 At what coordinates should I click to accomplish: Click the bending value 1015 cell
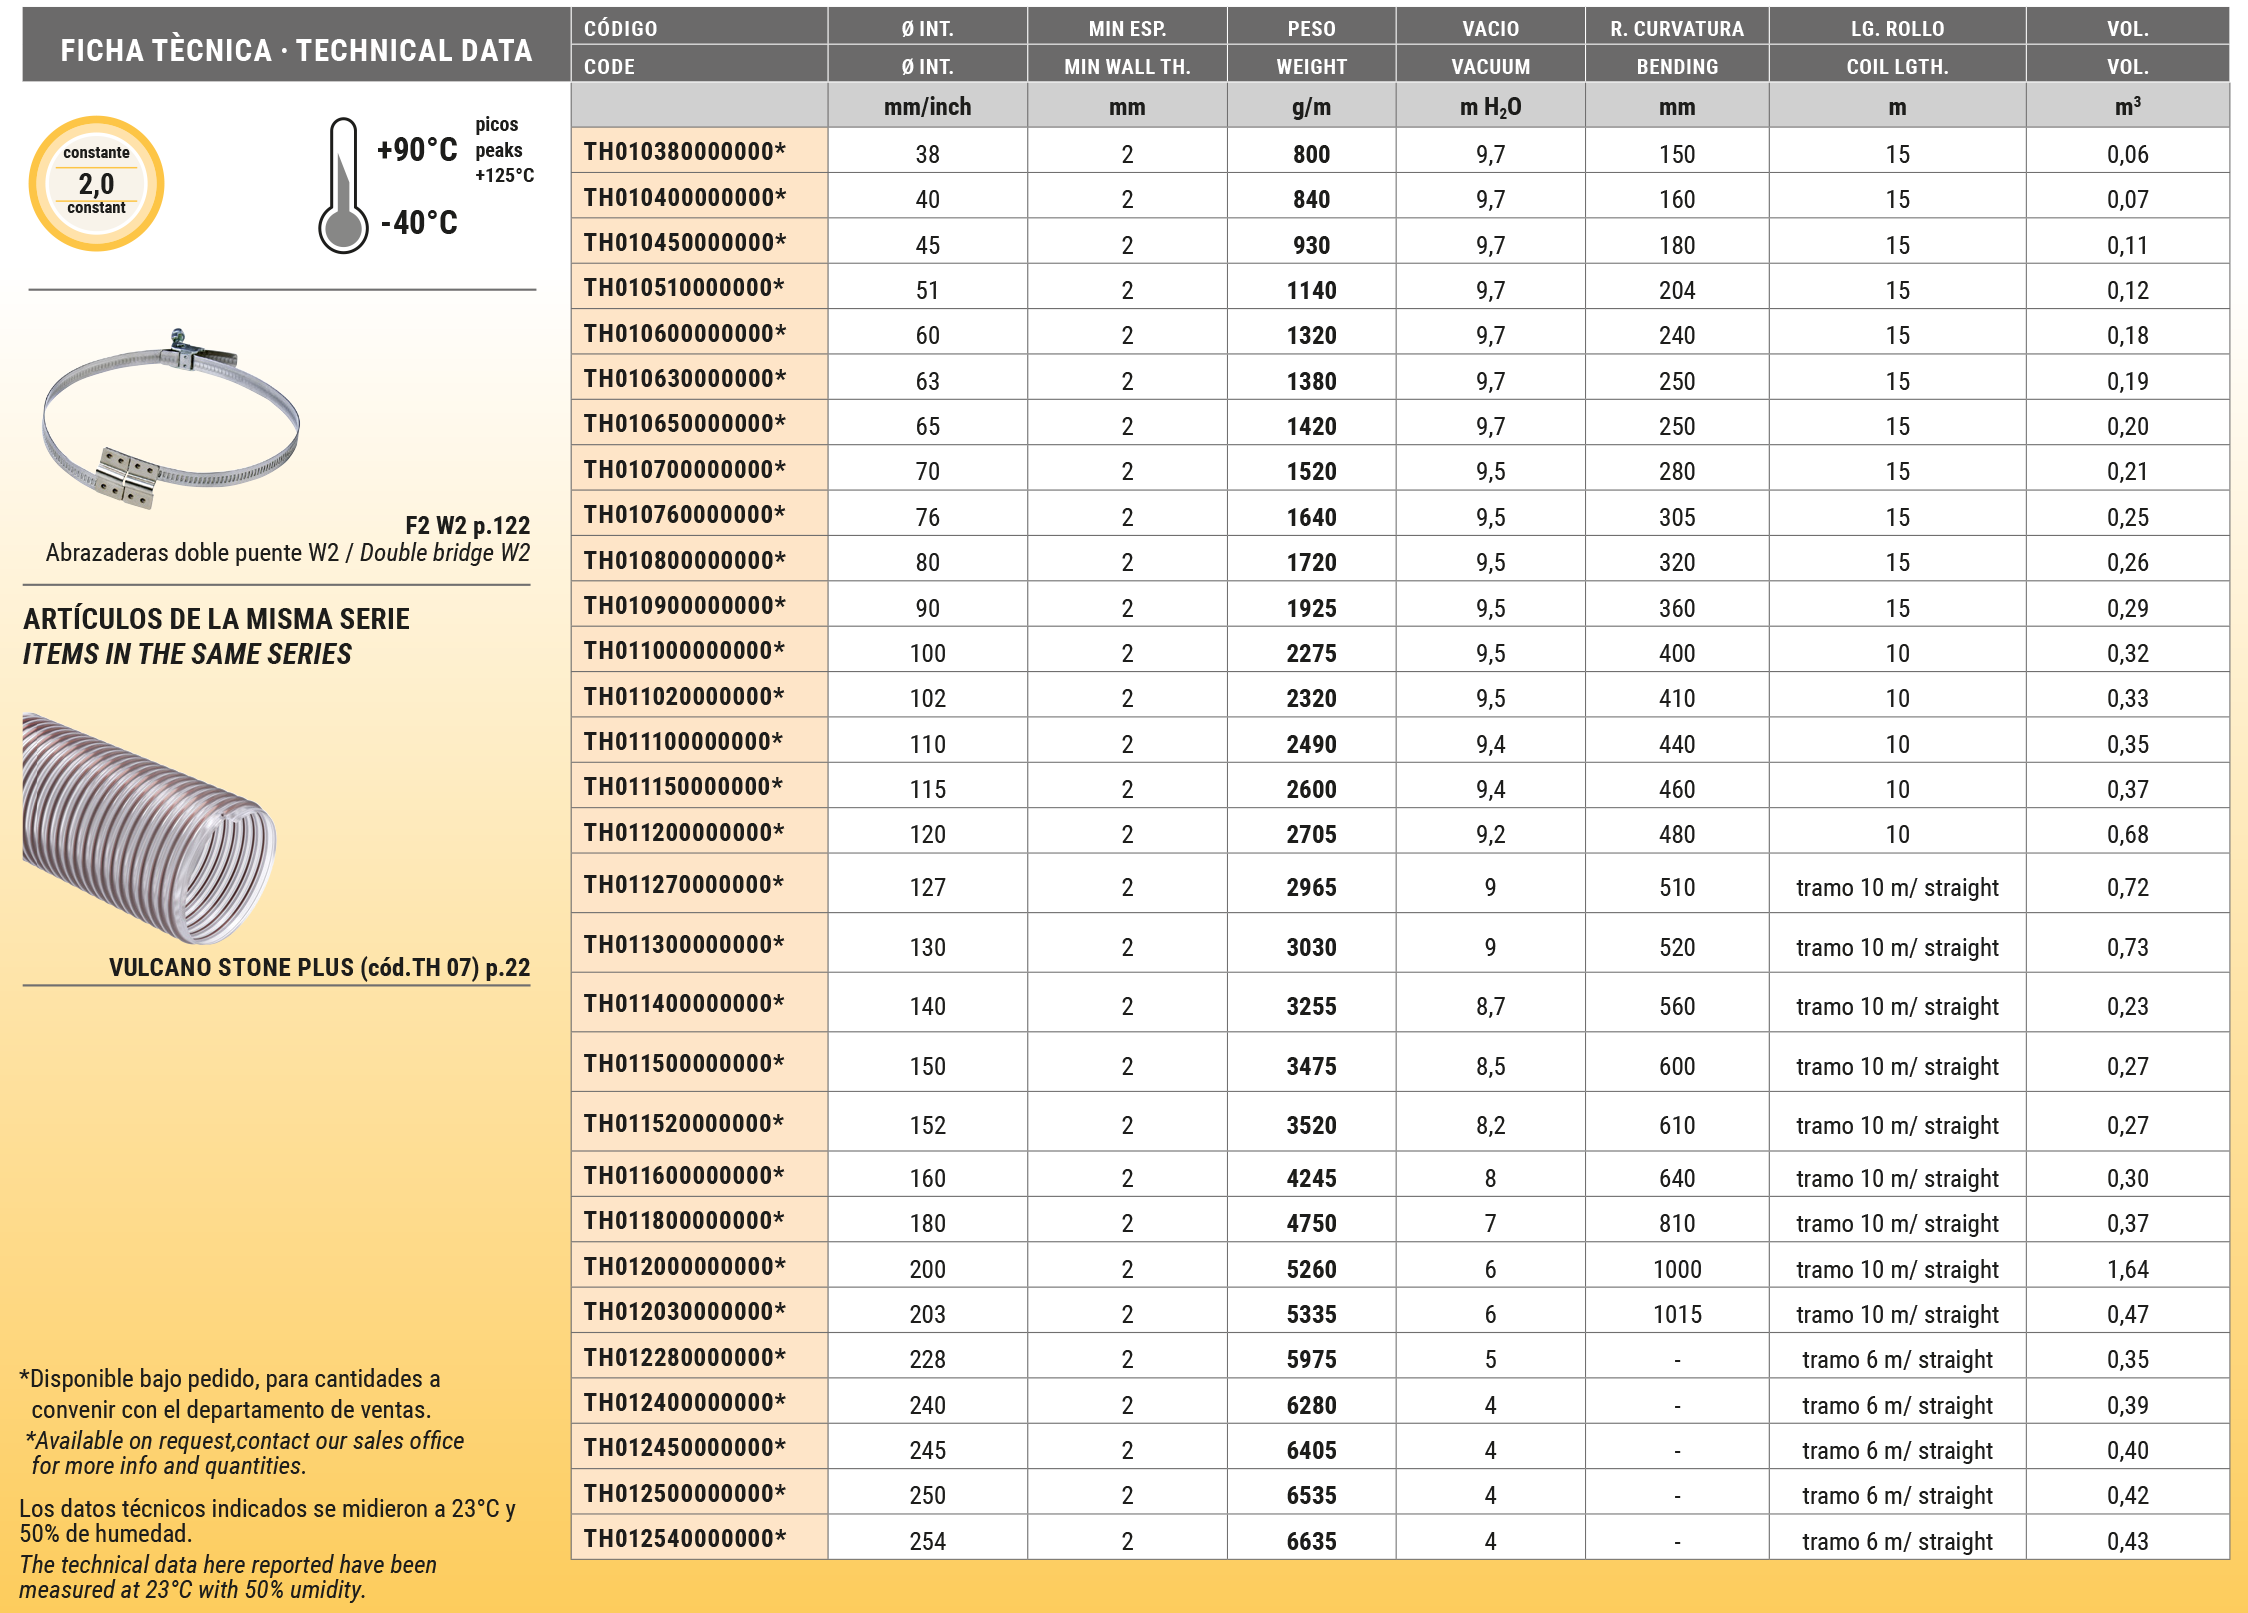click(1676, 1314)
